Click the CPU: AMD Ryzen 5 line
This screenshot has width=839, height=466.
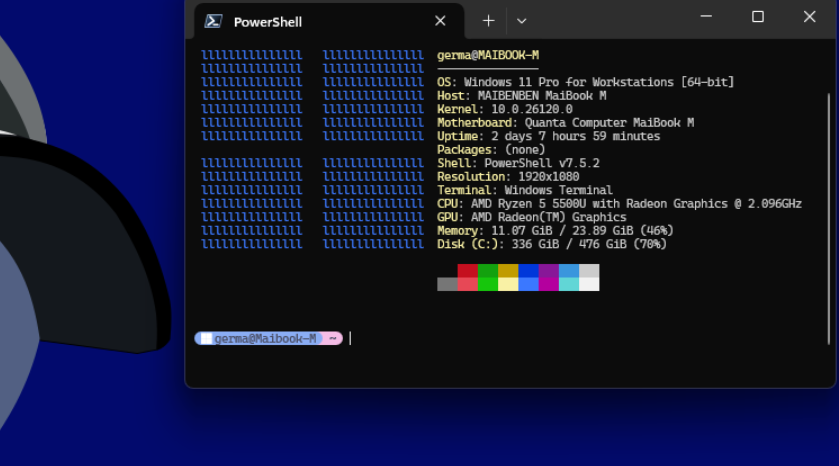coord(619,204)
